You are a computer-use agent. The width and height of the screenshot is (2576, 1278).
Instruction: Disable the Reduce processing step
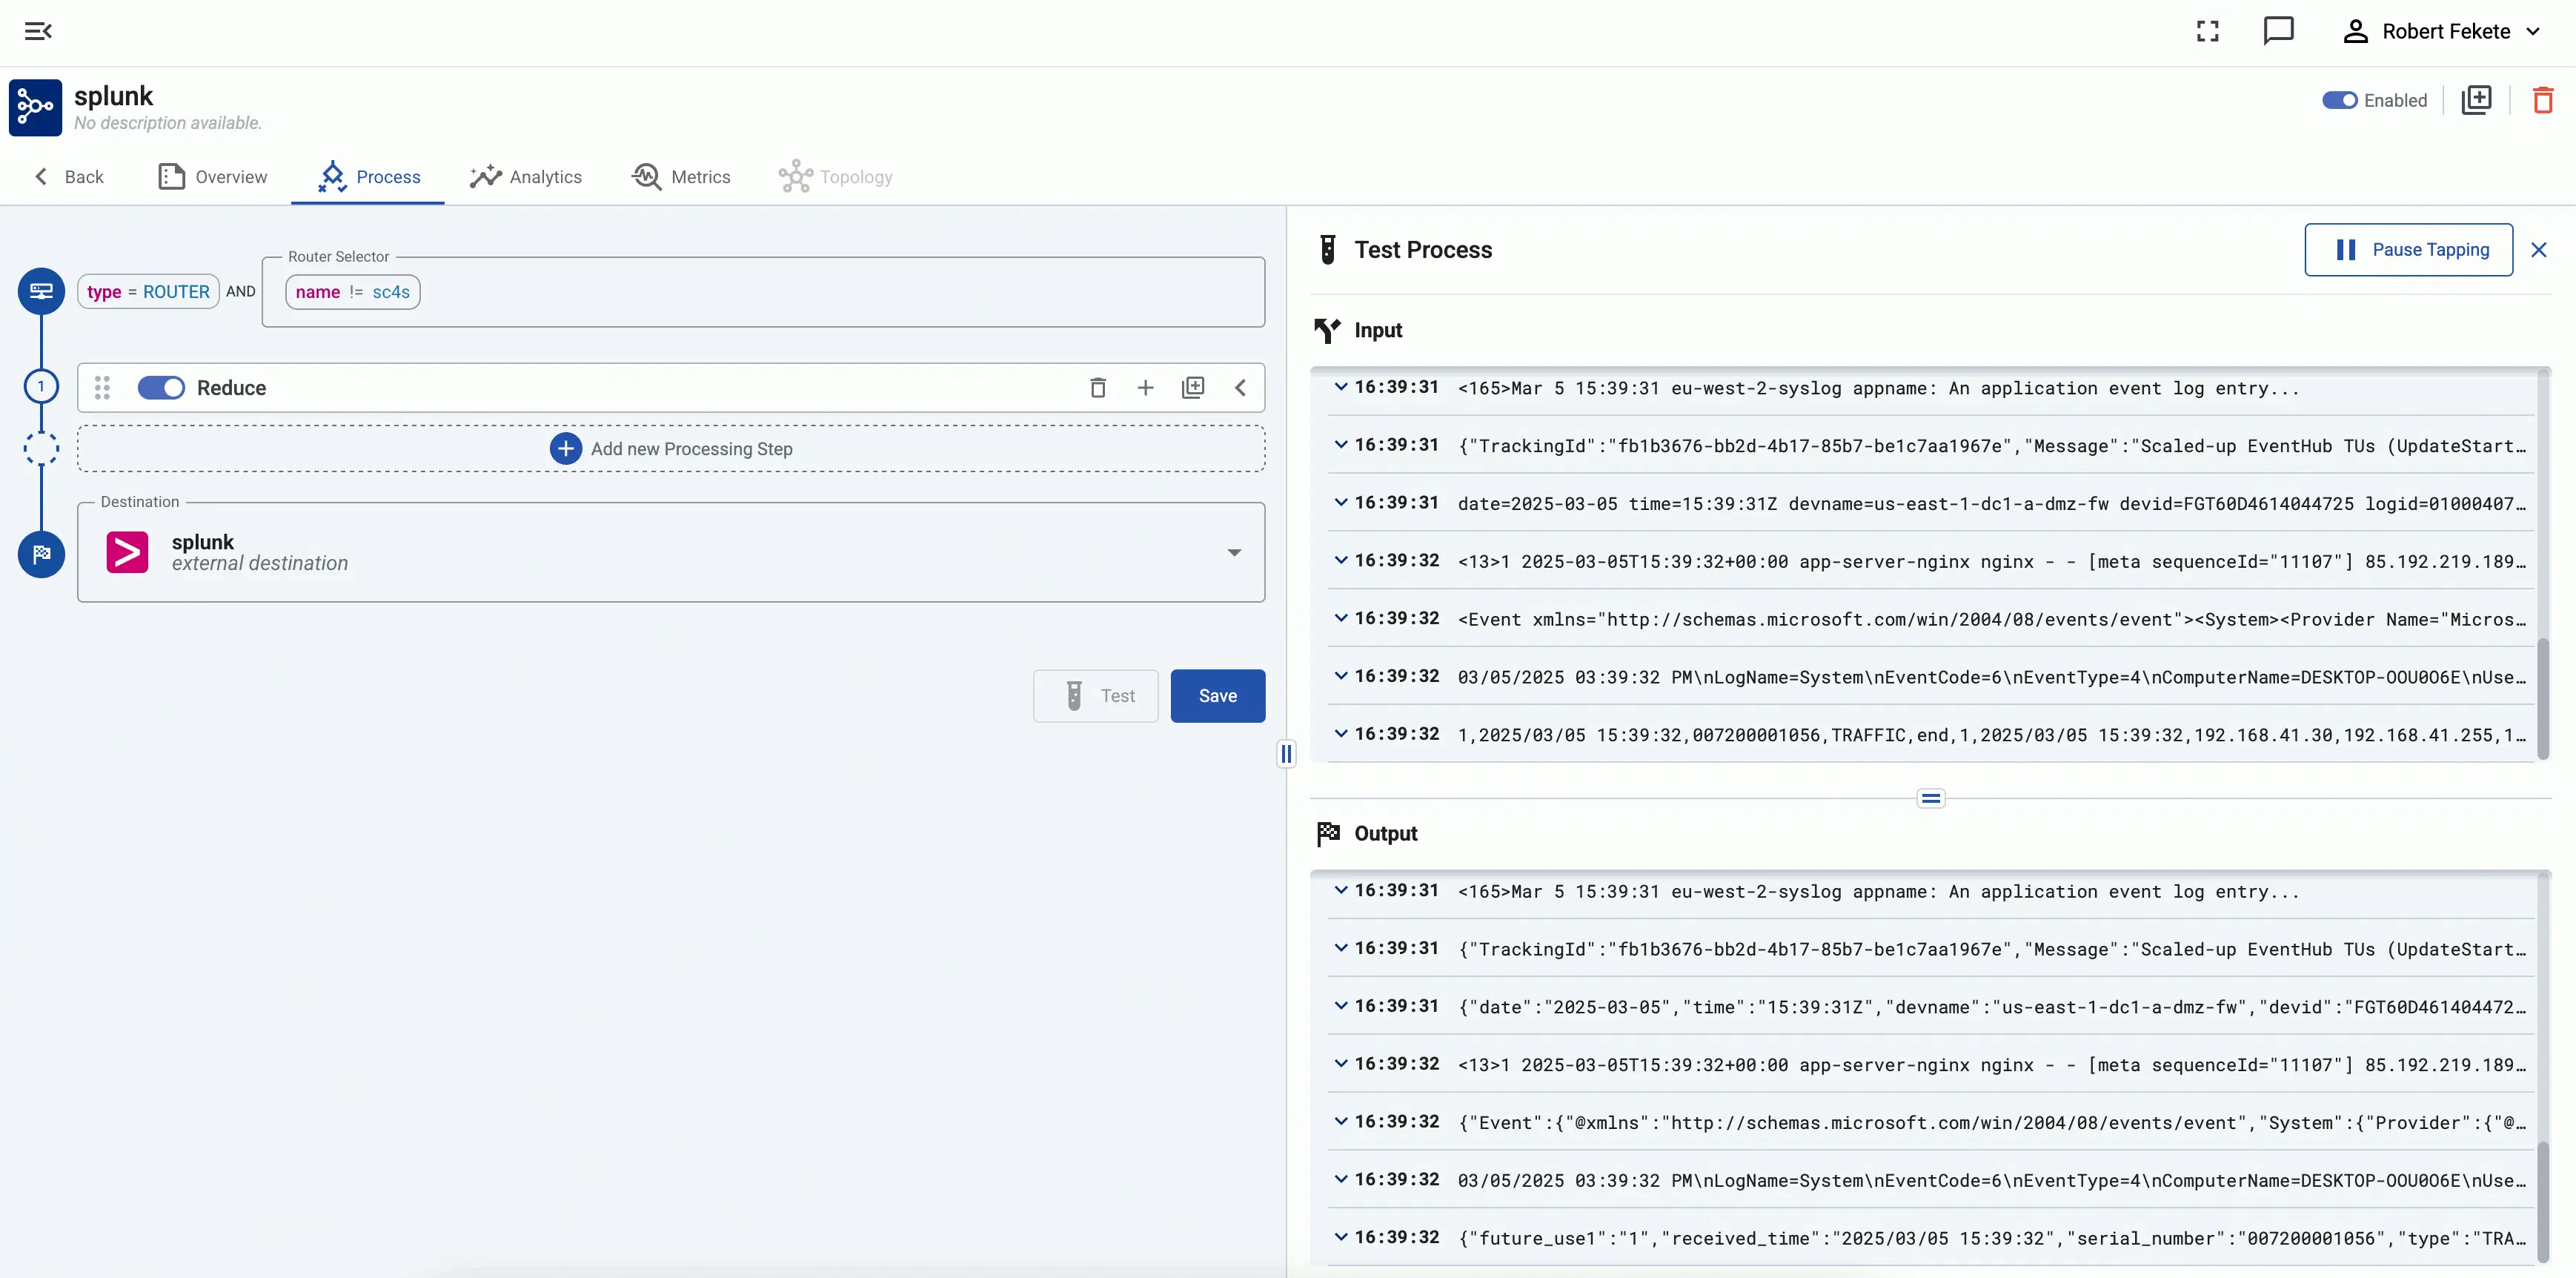tap(161, 388)
